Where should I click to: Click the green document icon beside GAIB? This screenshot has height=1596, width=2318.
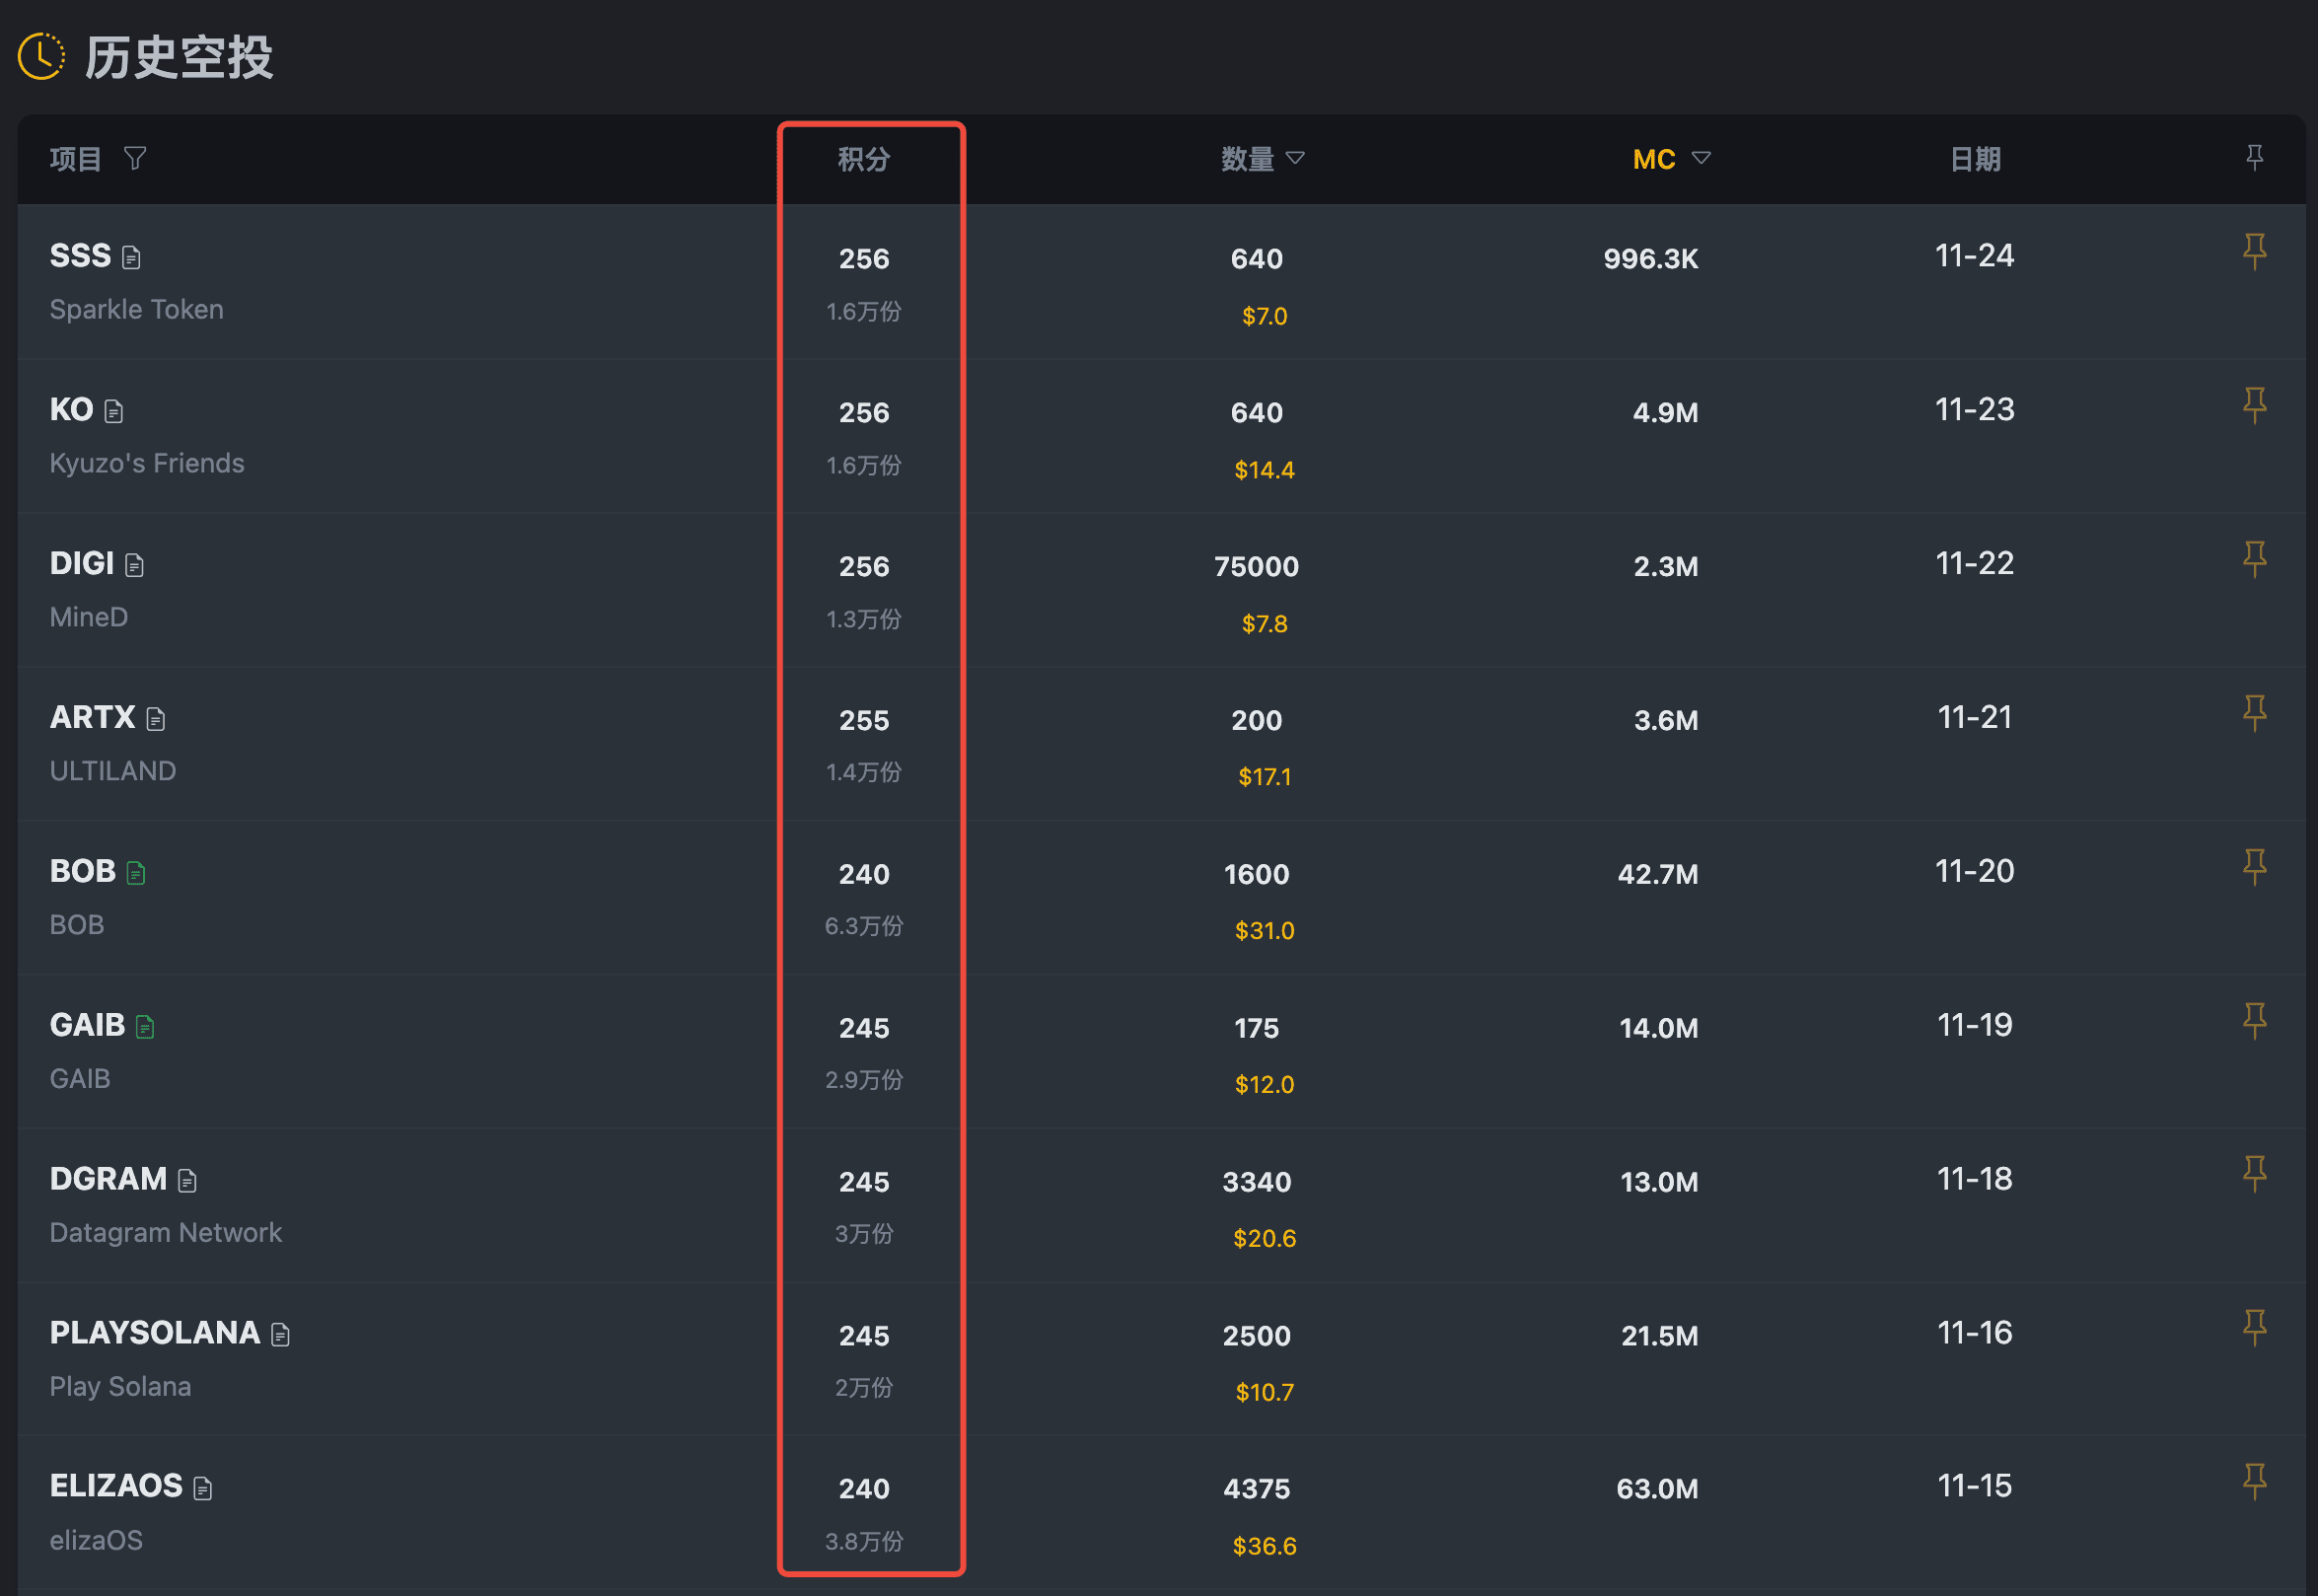tap(145, 1027)
